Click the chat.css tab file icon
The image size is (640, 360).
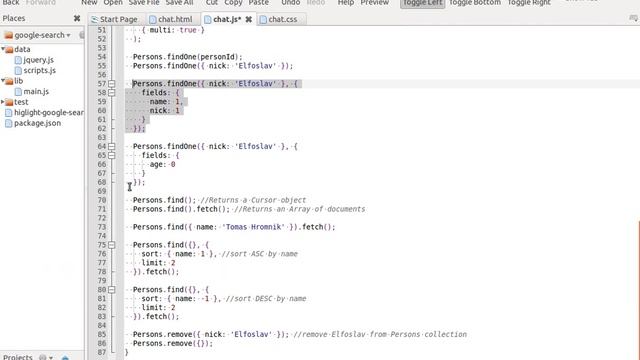coord(263,20)
